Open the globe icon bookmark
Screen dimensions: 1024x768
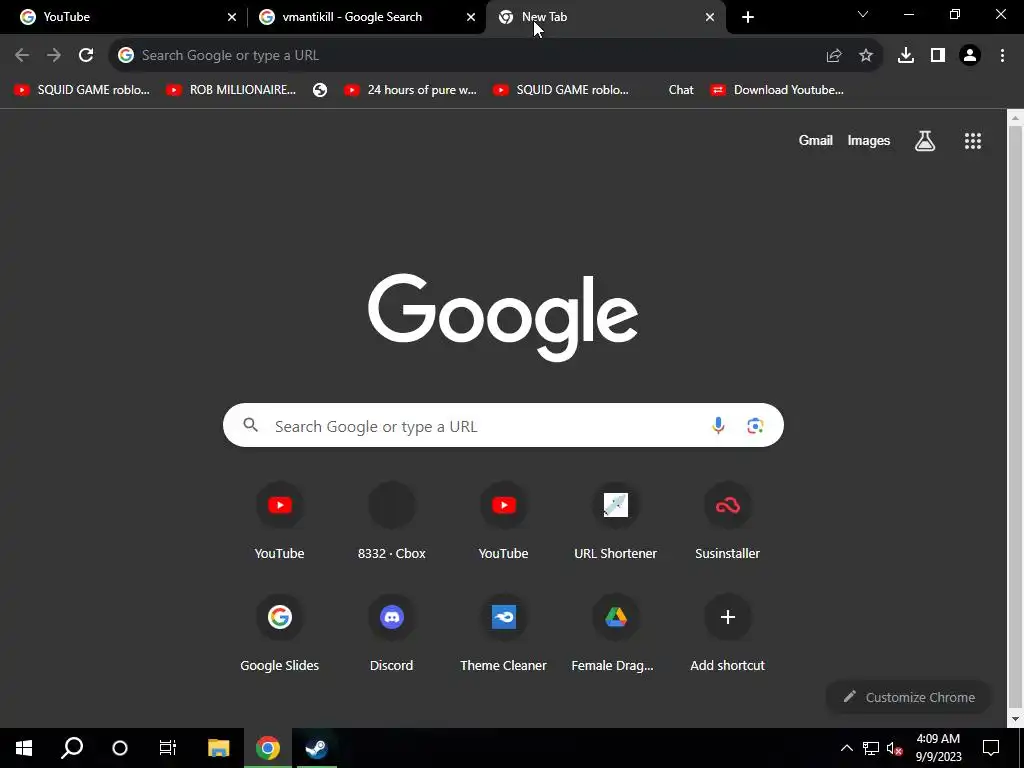320,90
